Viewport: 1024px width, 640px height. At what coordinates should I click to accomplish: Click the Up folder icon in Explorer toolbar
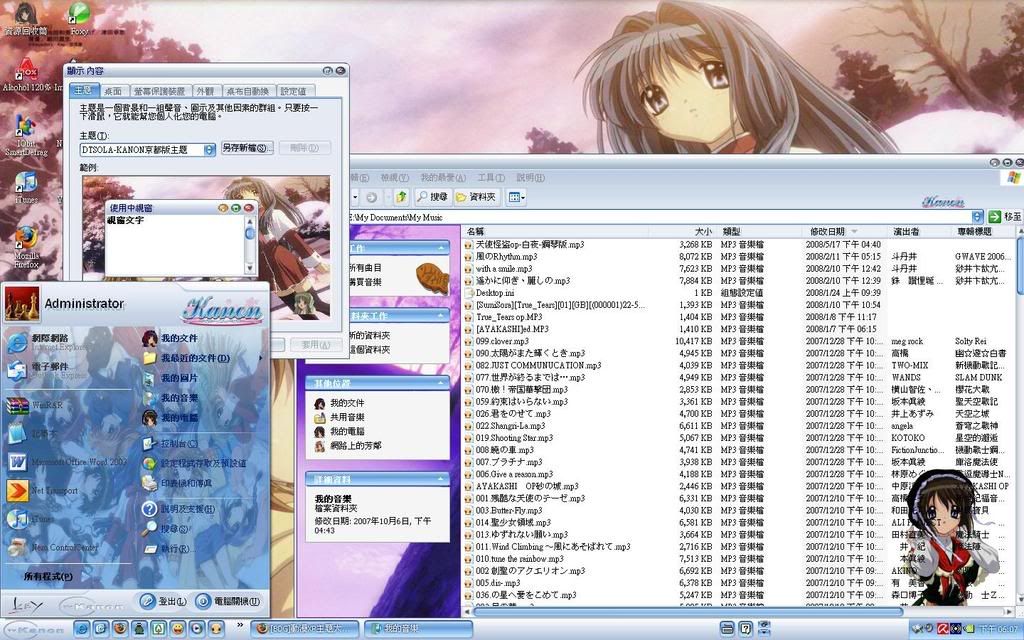coord(401,197)
